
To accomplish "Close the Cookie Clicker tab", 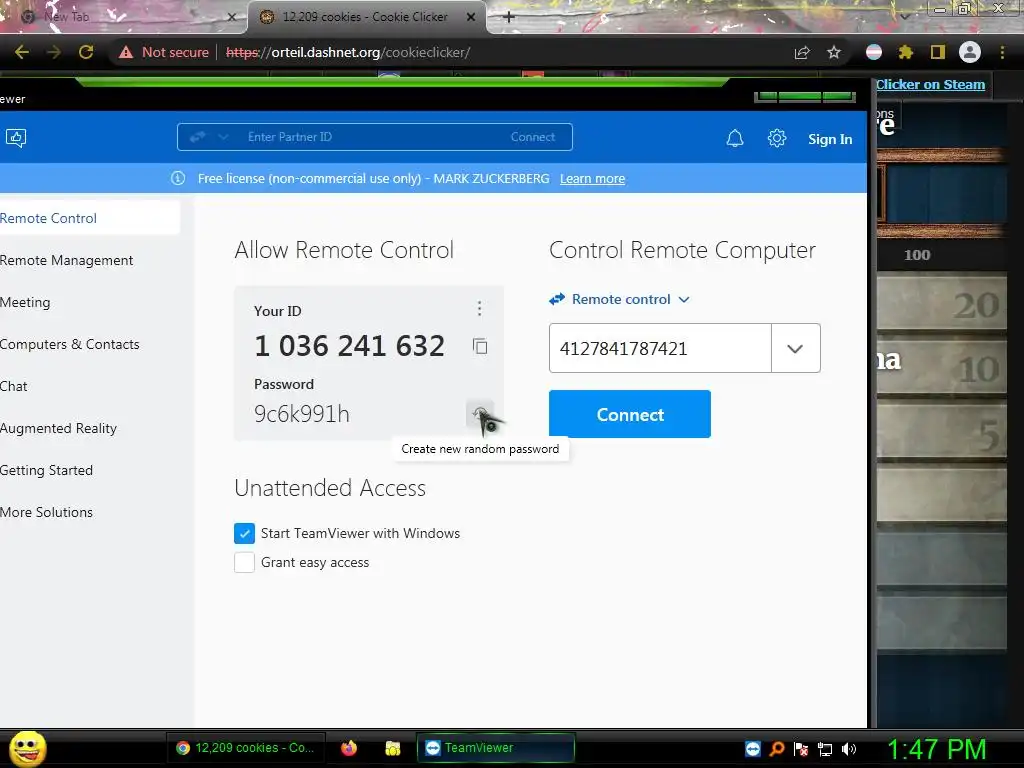I will tap(471, 17).
